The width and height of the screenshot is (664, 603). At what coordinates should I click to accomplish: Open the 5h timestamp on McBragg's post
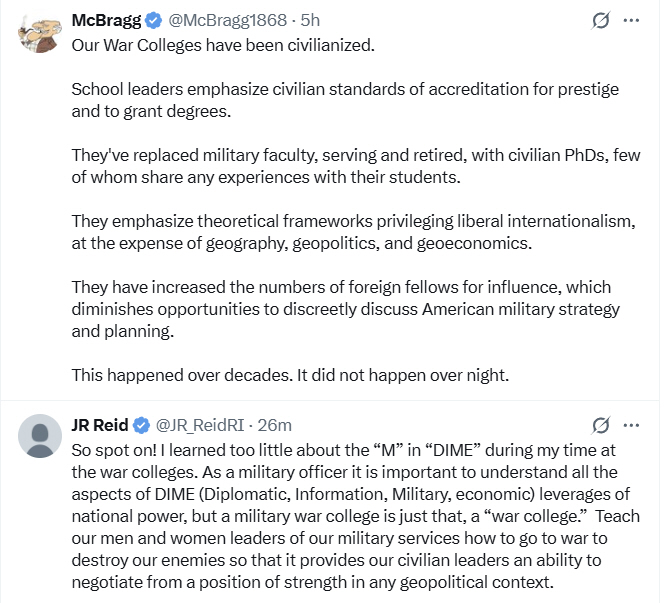[310, 21]
